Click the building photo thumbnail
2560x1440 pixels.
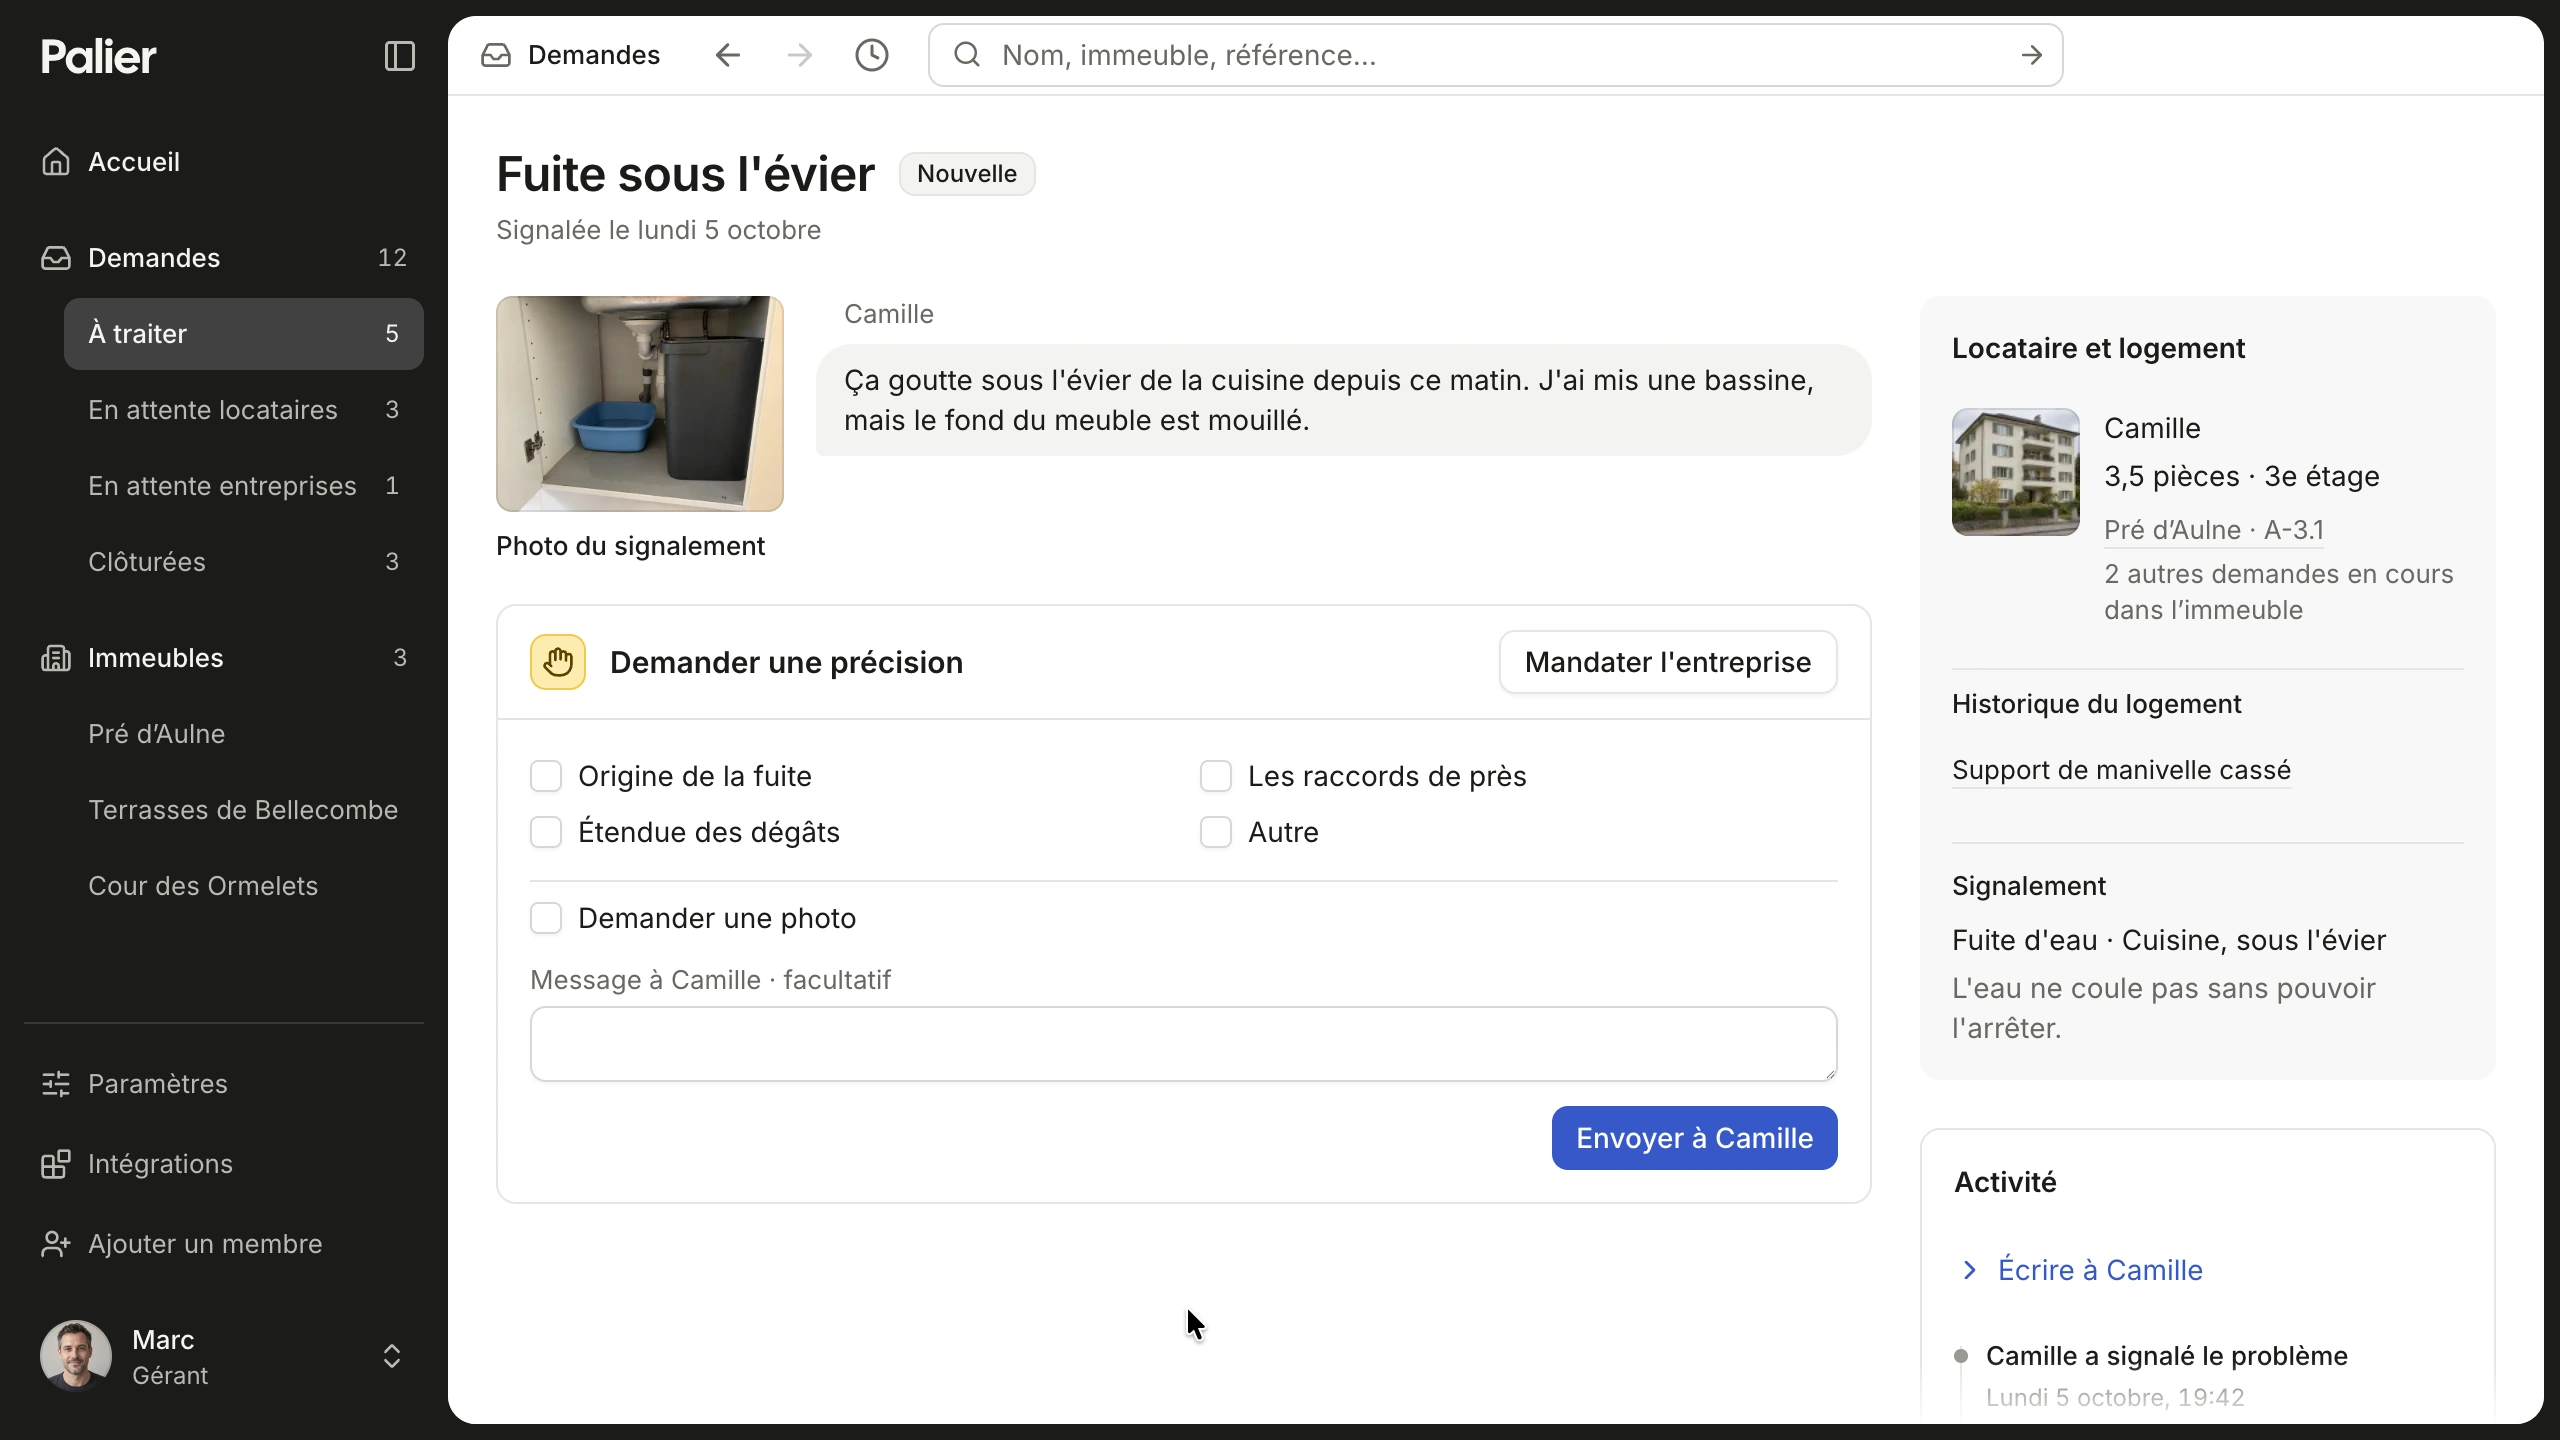pos(2016,472)
